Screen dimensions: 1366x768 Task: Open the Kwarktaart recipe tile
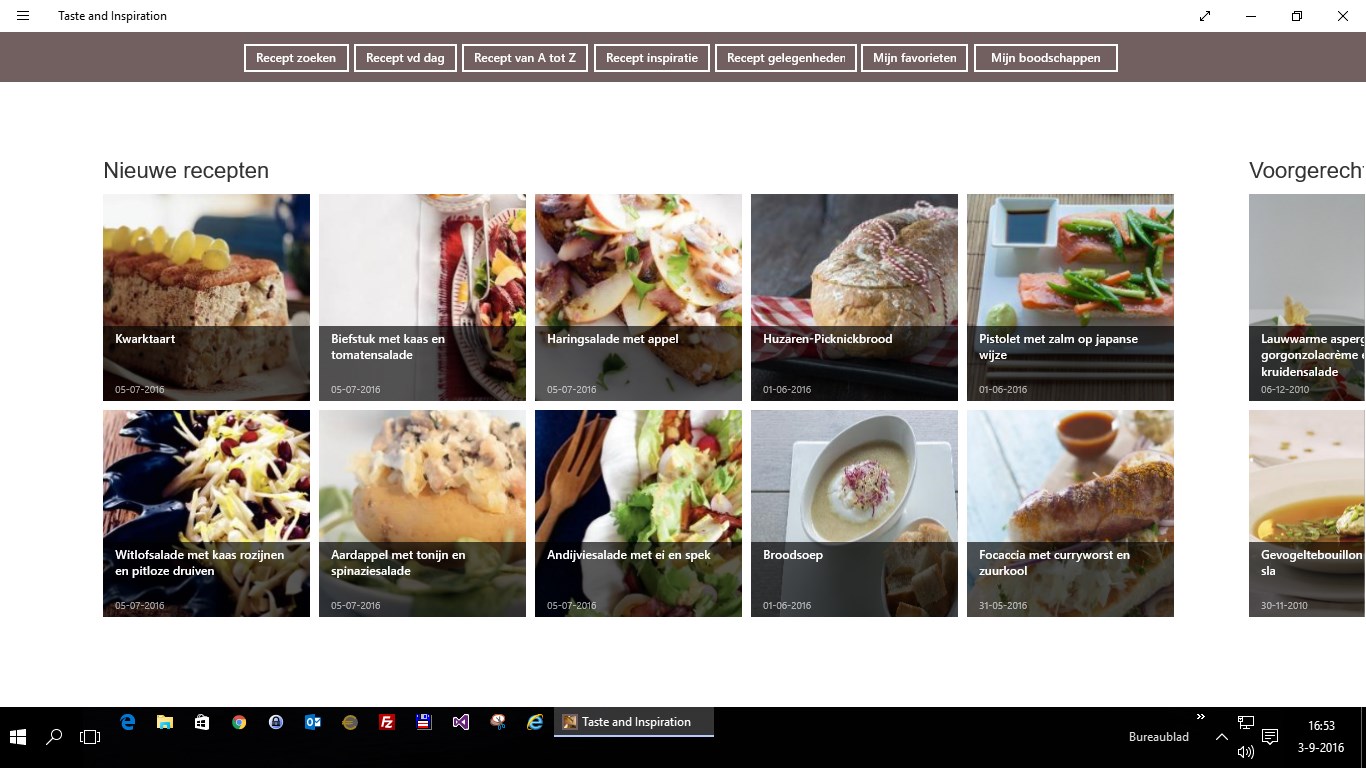(206, 297)
